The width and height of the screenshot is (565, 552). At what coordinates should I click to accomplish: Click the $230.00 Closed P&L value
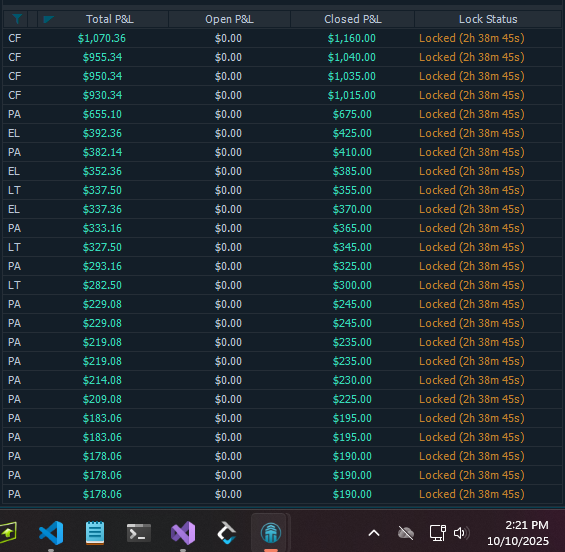[x=352, y=380]
